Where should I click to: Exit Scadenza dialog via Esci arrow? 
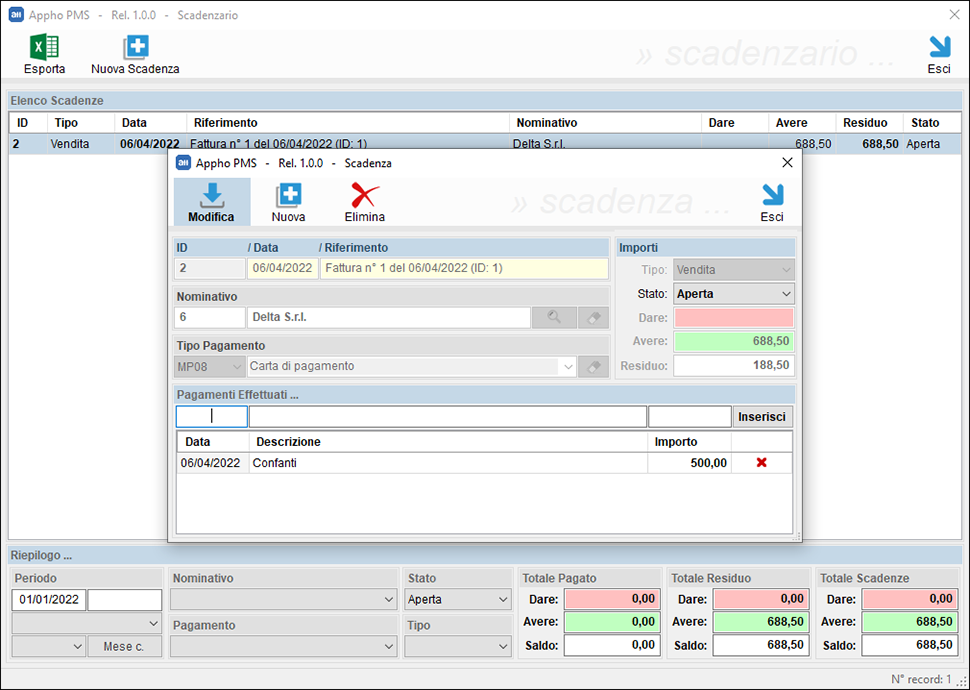[772, 202]
